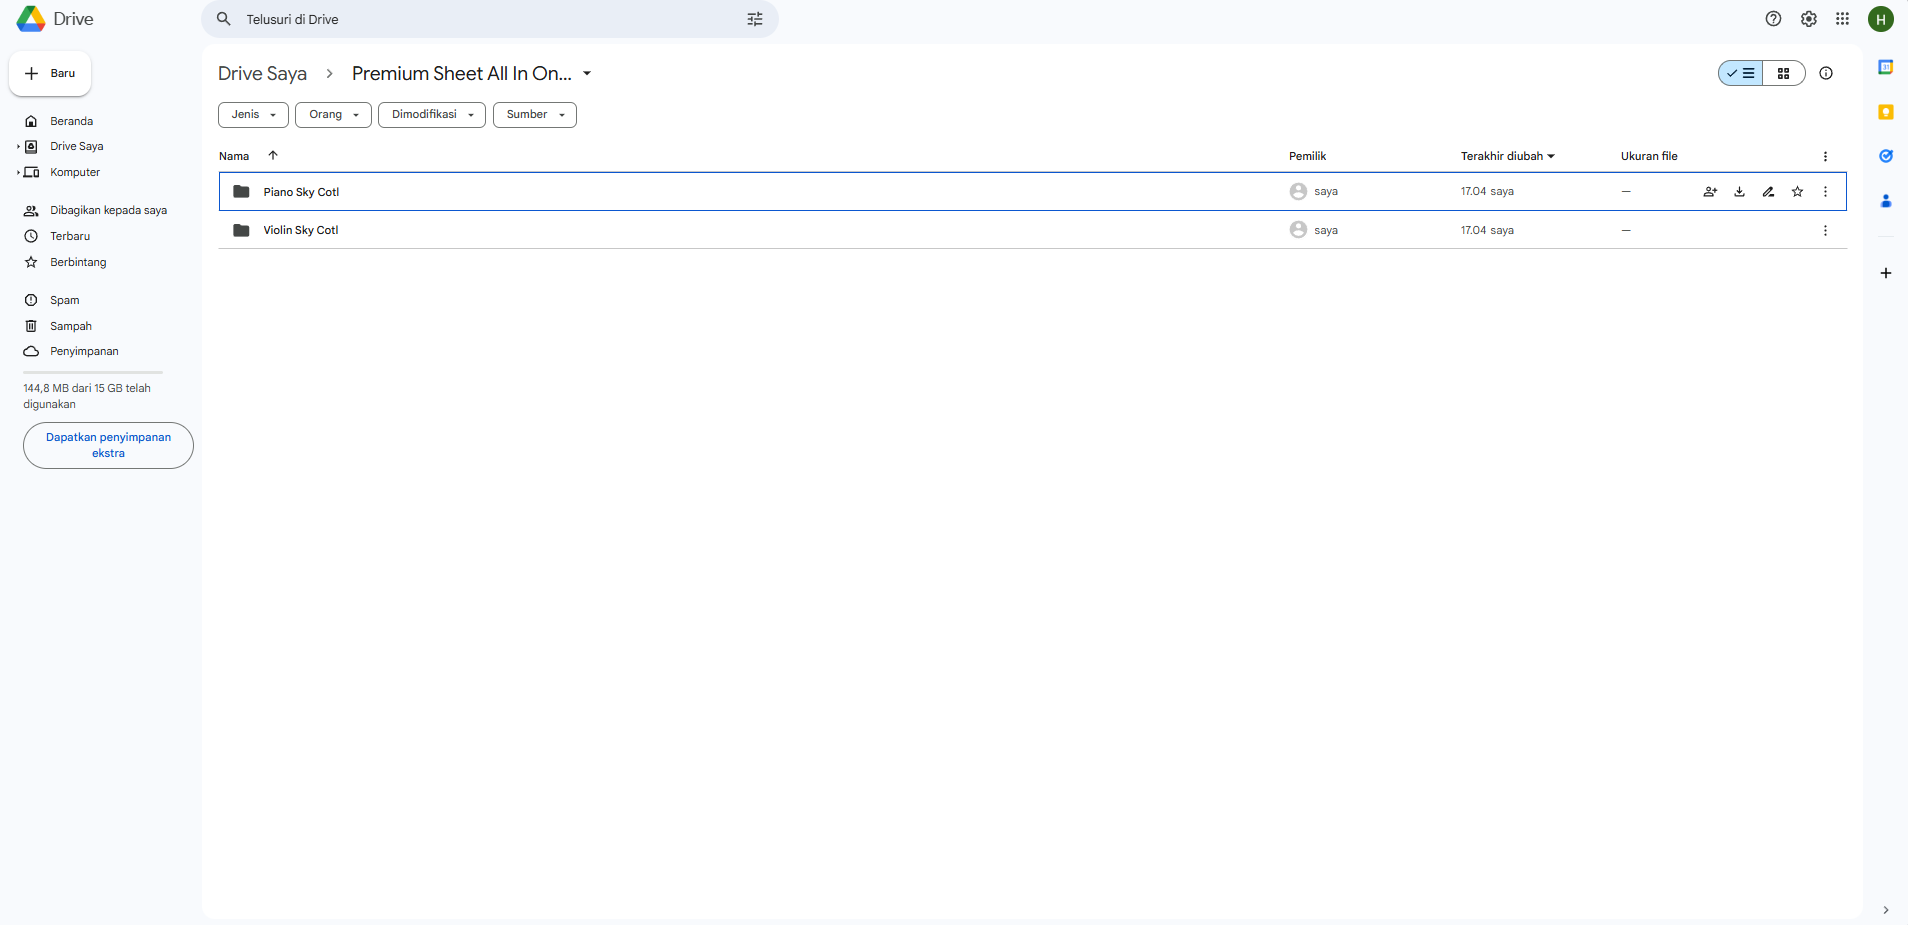Download the Piano Sky Cotl folder
The width and height of the screenshot is (1908, 925).
[x=1739, y=192]
